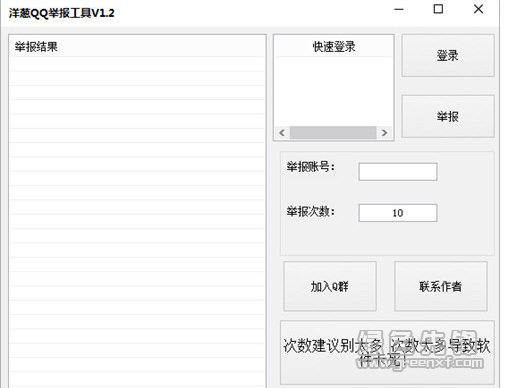The image size is (505, 388).
Task: Maximize the 洋葱QQ举报工具 window
Action: (x=438, y=9)
